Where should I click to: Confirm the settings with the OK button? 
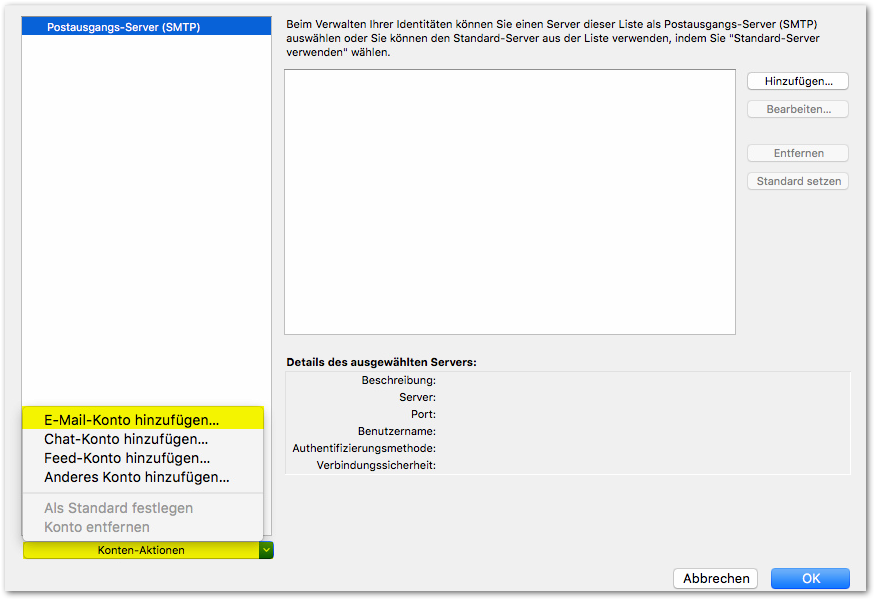[810, 578]
